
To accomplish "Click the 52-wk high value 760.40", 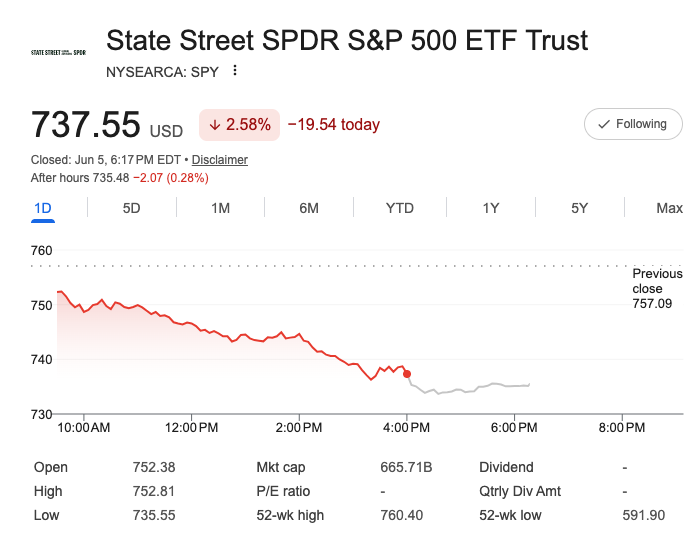I will [x=402, y=515].
